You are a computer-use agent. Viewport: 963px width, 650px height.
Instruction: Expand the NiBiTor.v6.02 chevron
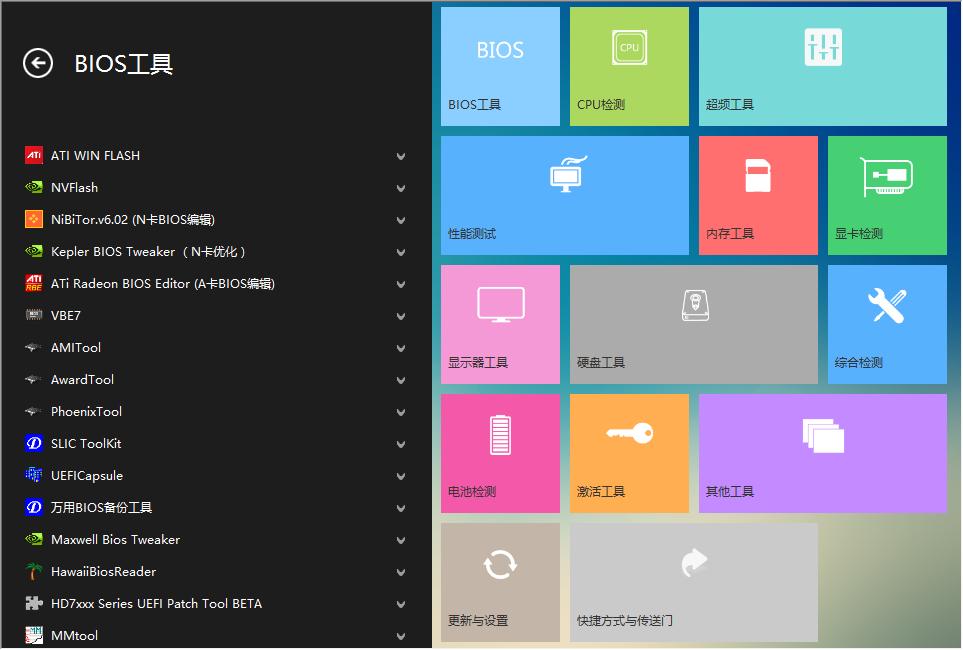coord(400,220)
